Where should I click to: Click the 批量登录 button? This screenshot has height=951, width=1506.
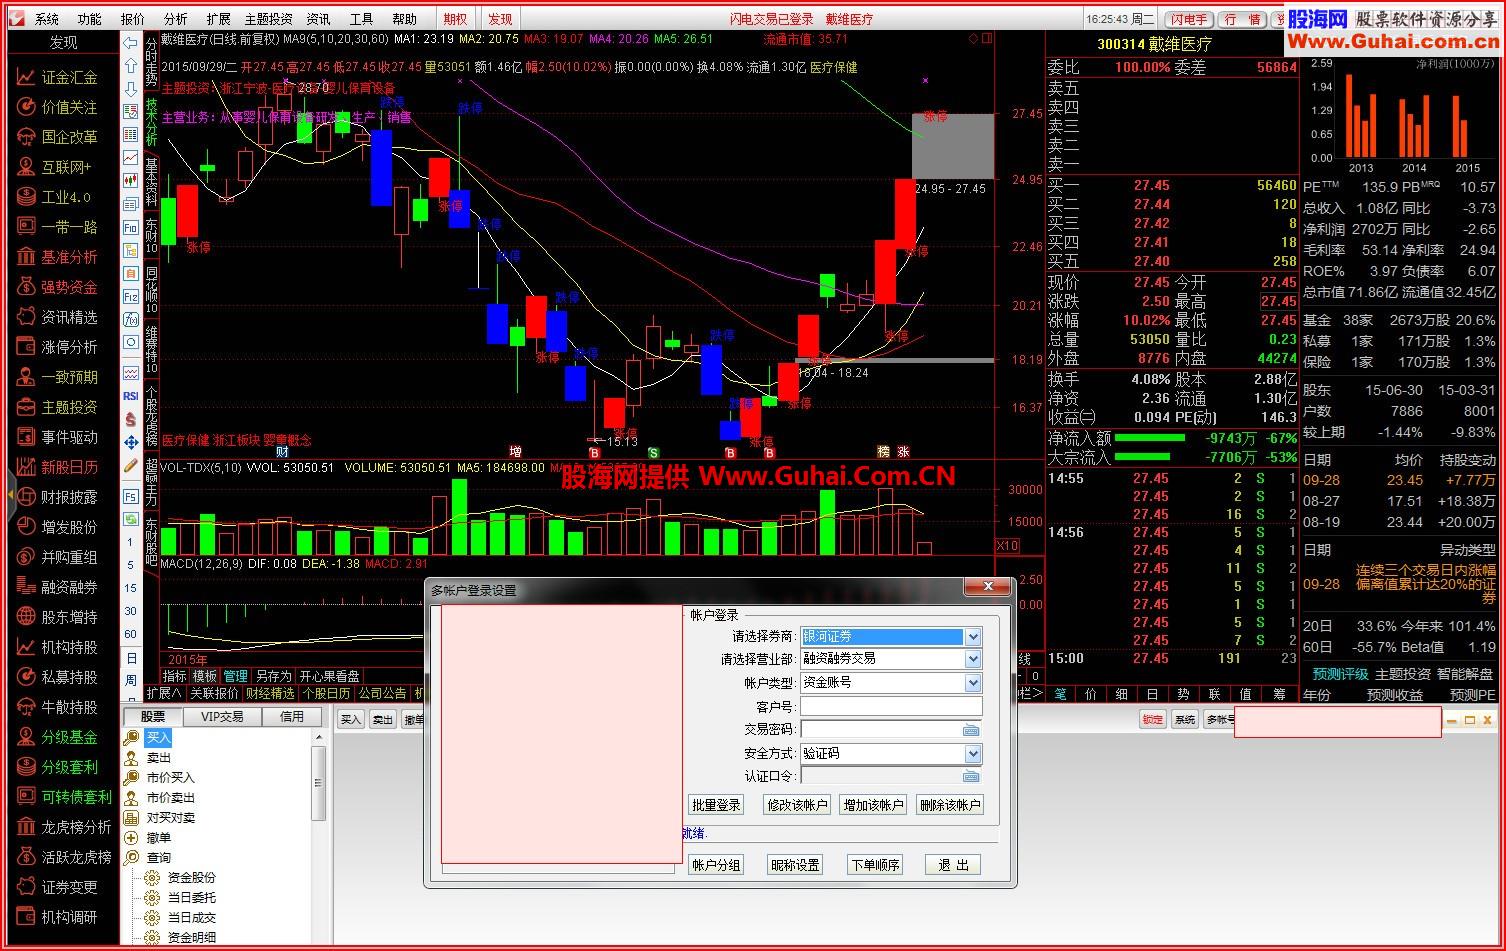point(716,805)
